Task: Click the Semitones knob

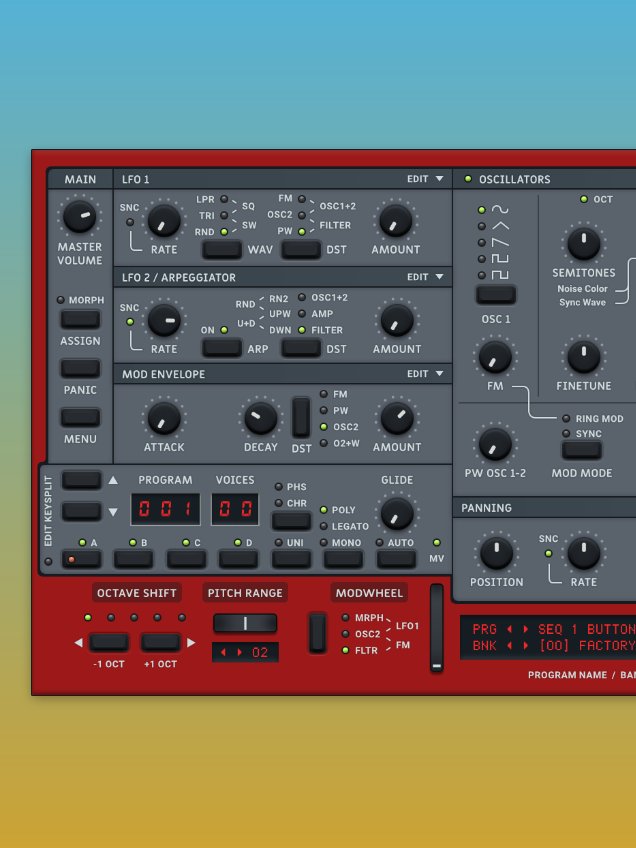Action: tap(584, 244)
